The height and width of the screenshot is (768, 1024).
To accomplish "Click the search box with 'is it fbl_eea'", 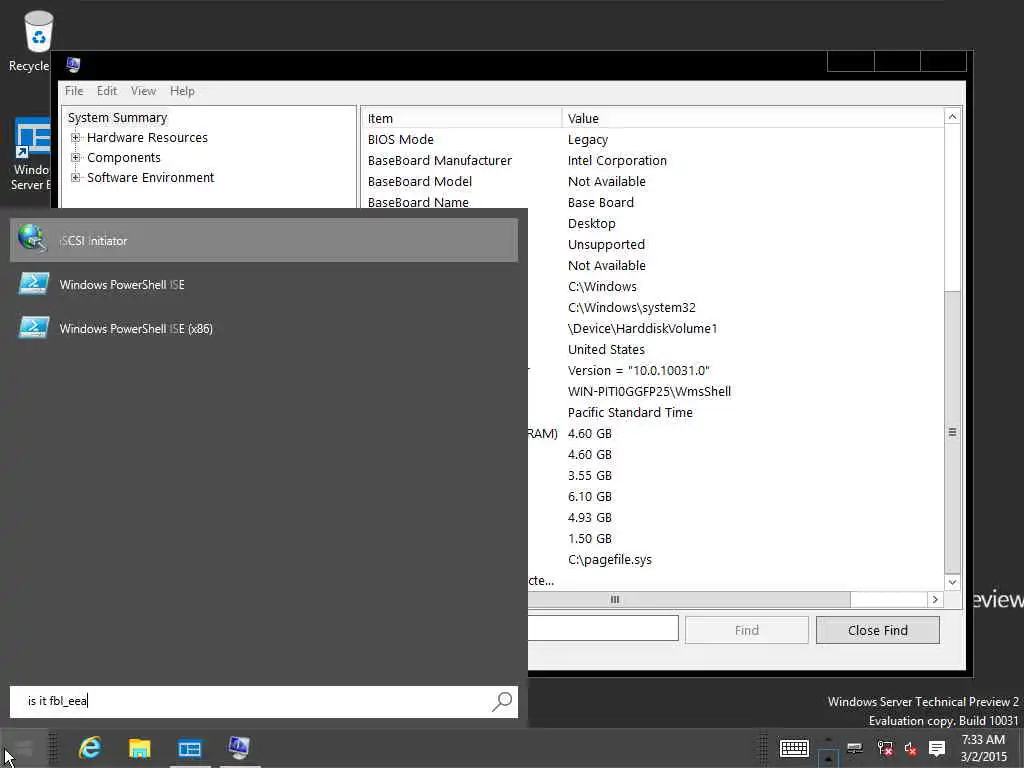I will point(264,701).
